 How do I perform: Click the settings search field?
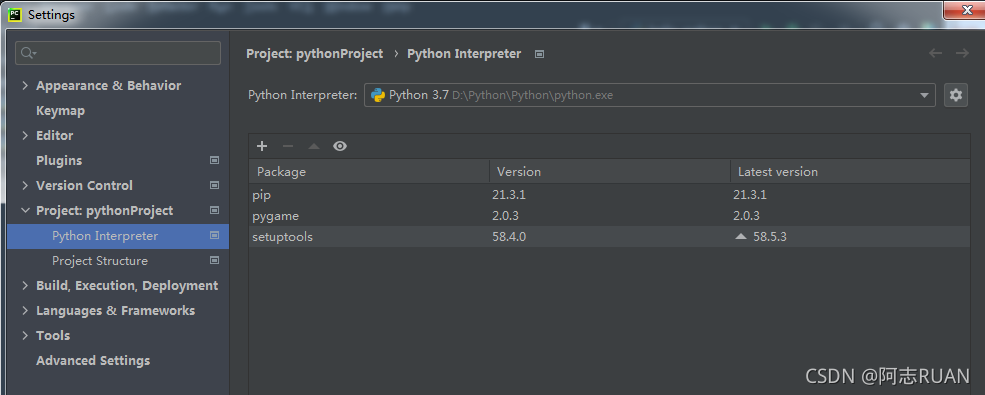point(118,53)
